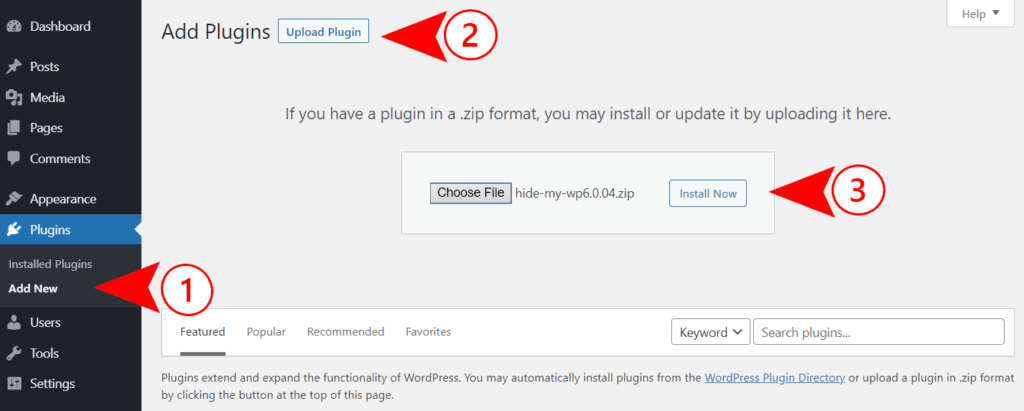
Task: Open the Keyword search type dropdown
Action: tap(710, 332)
